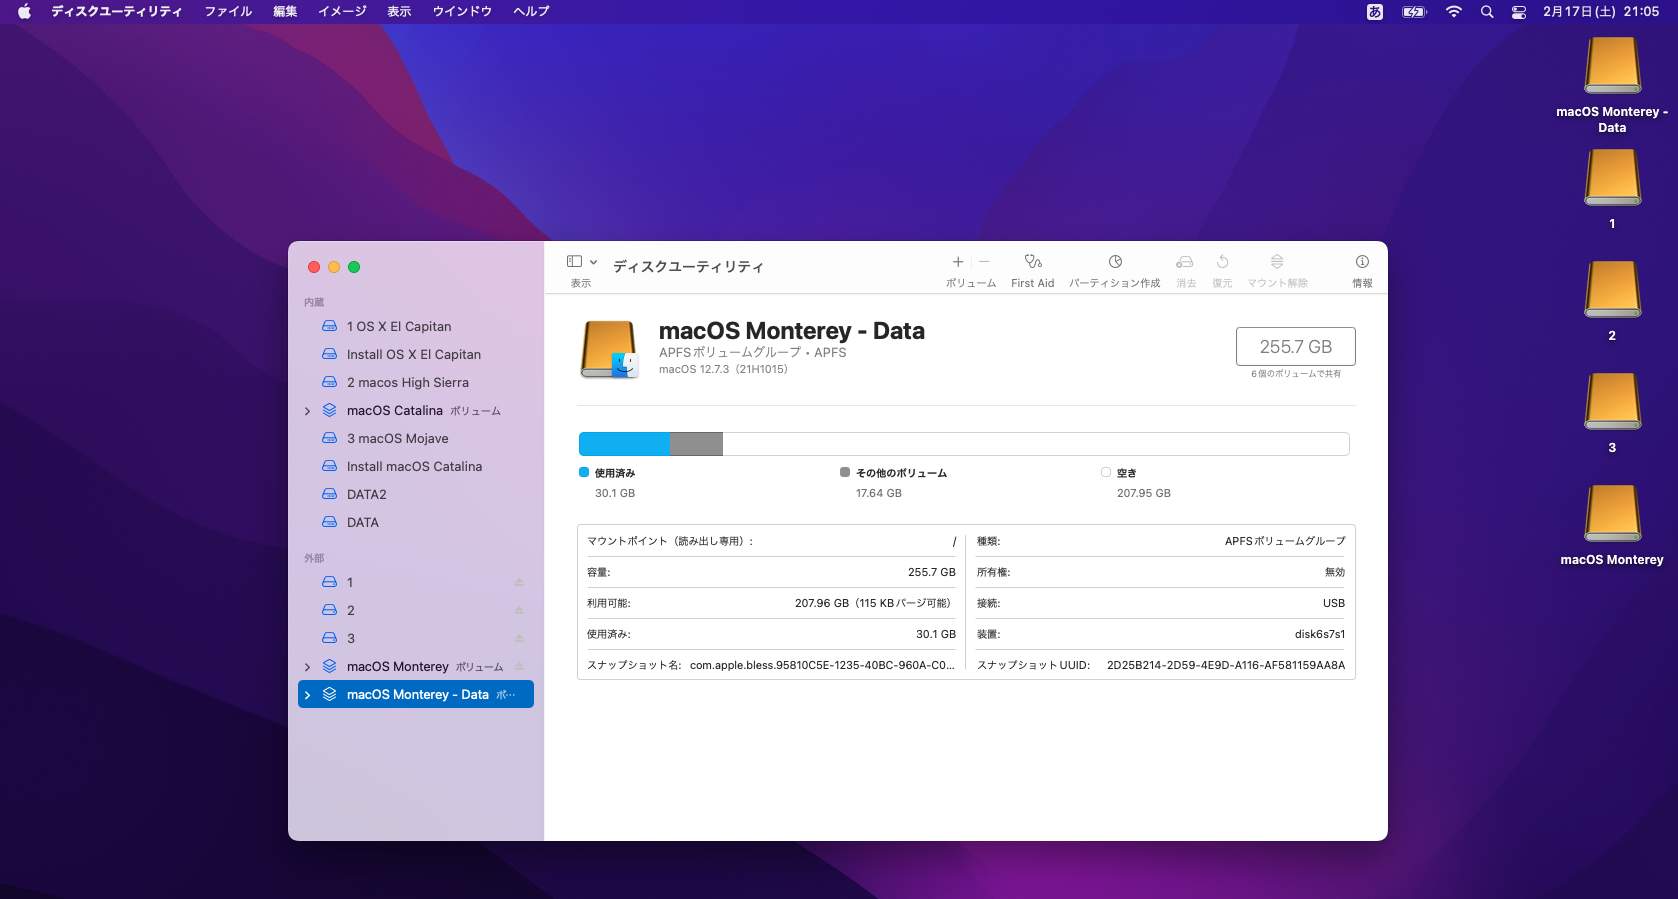Image resolution: width=1678 pixels, height=899 pixels.
Task: Eject external volume 3
Action: [519, 638]
